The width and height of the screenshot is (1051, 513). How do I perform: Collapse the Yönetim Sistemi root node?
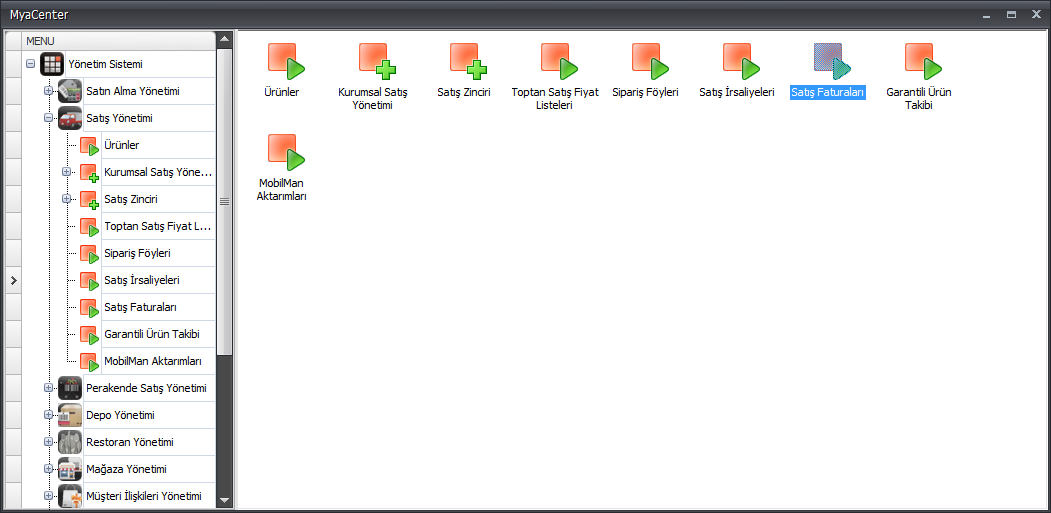tap(31, 64)
